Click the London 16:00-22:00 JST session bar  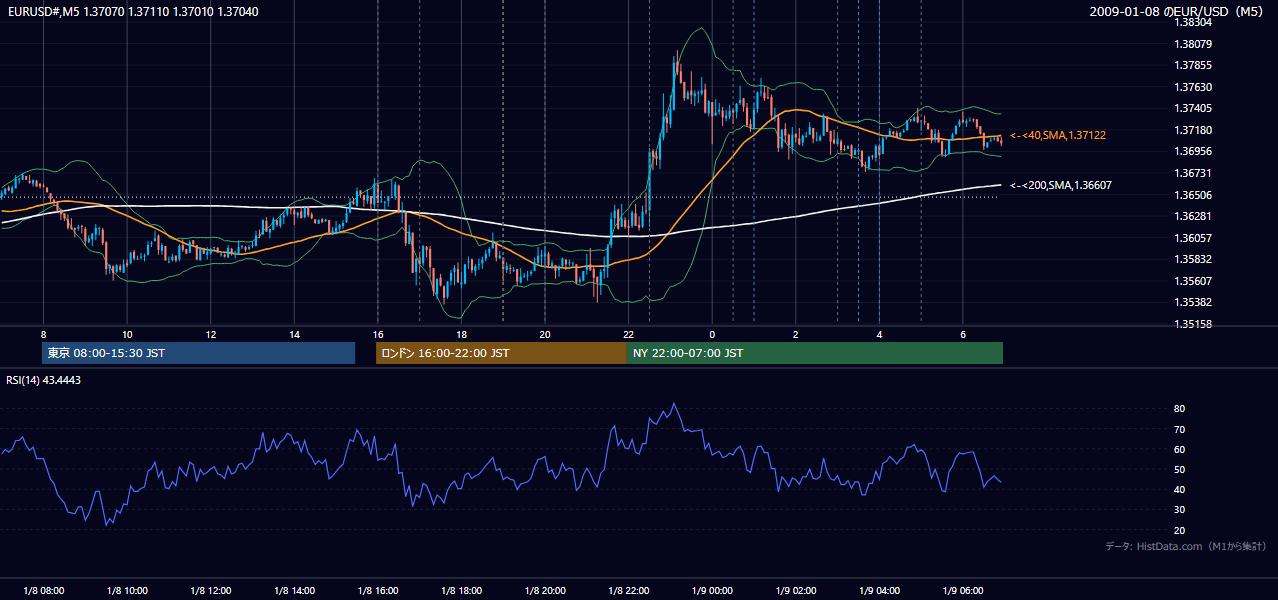tap(501, 353)
